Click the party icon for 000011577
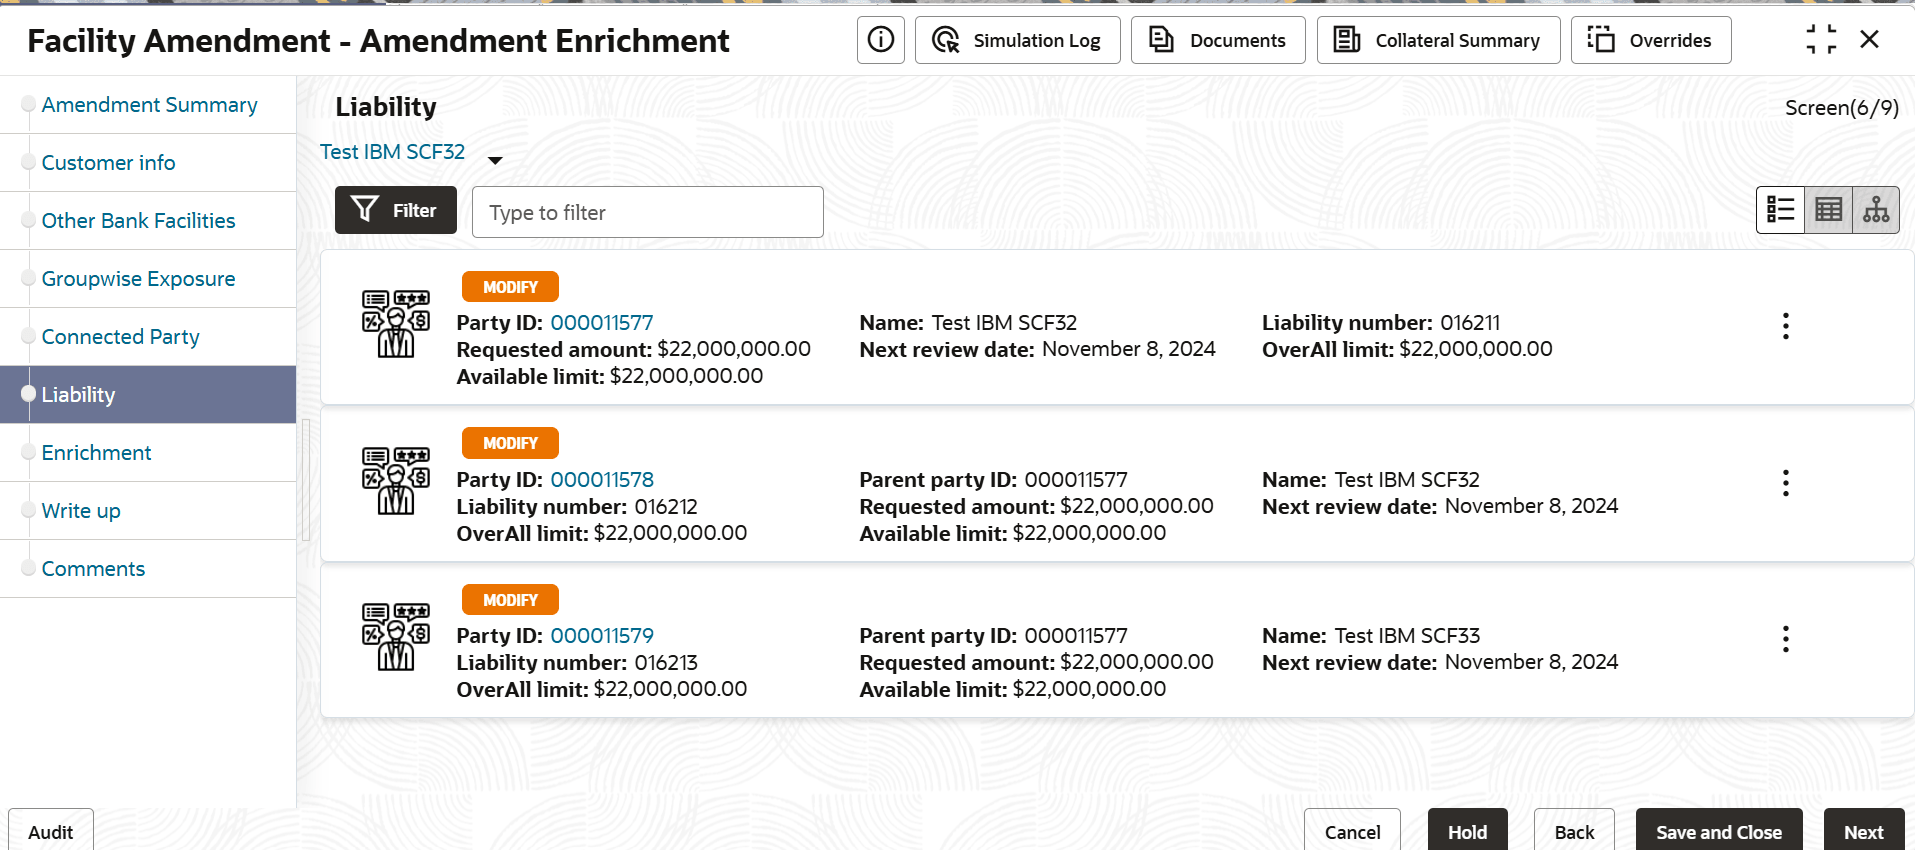Viewport: 1915px width, 850px height. click(x=396, y=324)
